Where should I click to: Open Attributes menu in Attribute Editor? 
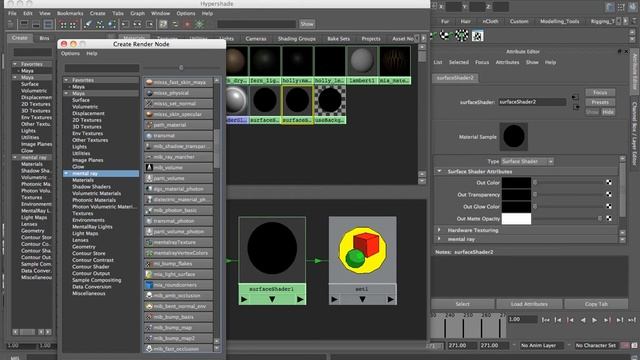tap(507, 62)
